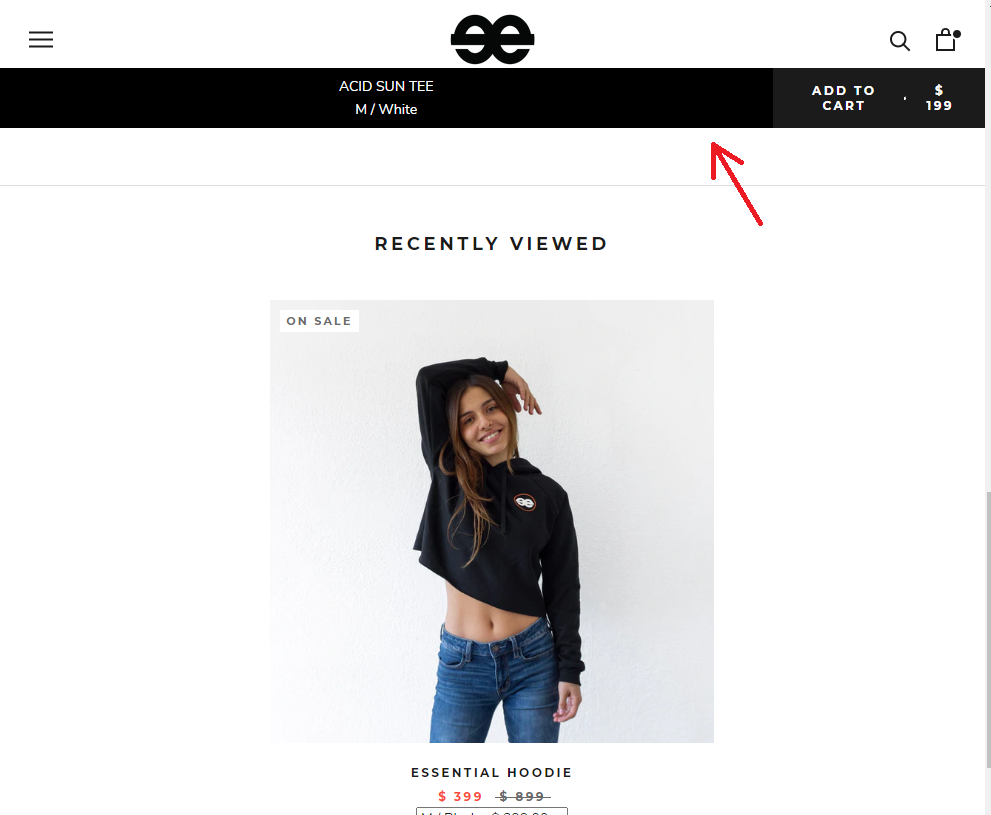Click the RECENTLY VIEWED heading

492,244
